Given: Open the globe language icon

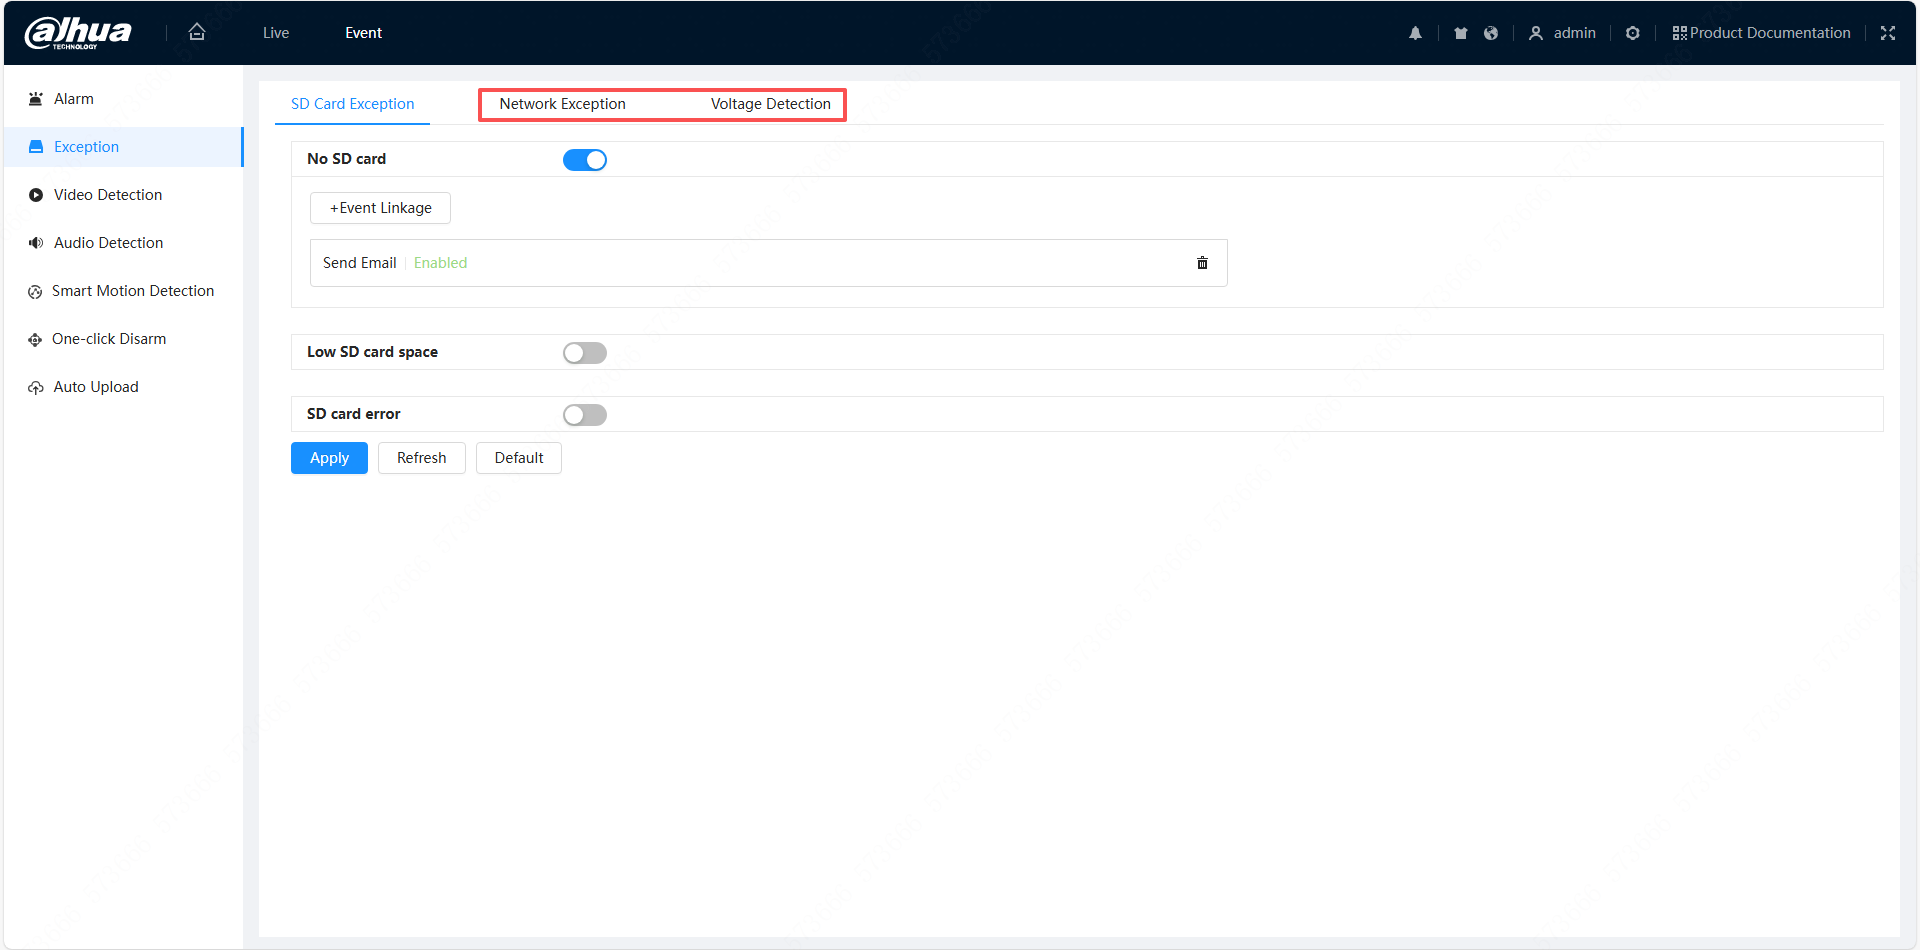Looking at the screenshot, I should pyautogui.click(x=1491, y=33).
